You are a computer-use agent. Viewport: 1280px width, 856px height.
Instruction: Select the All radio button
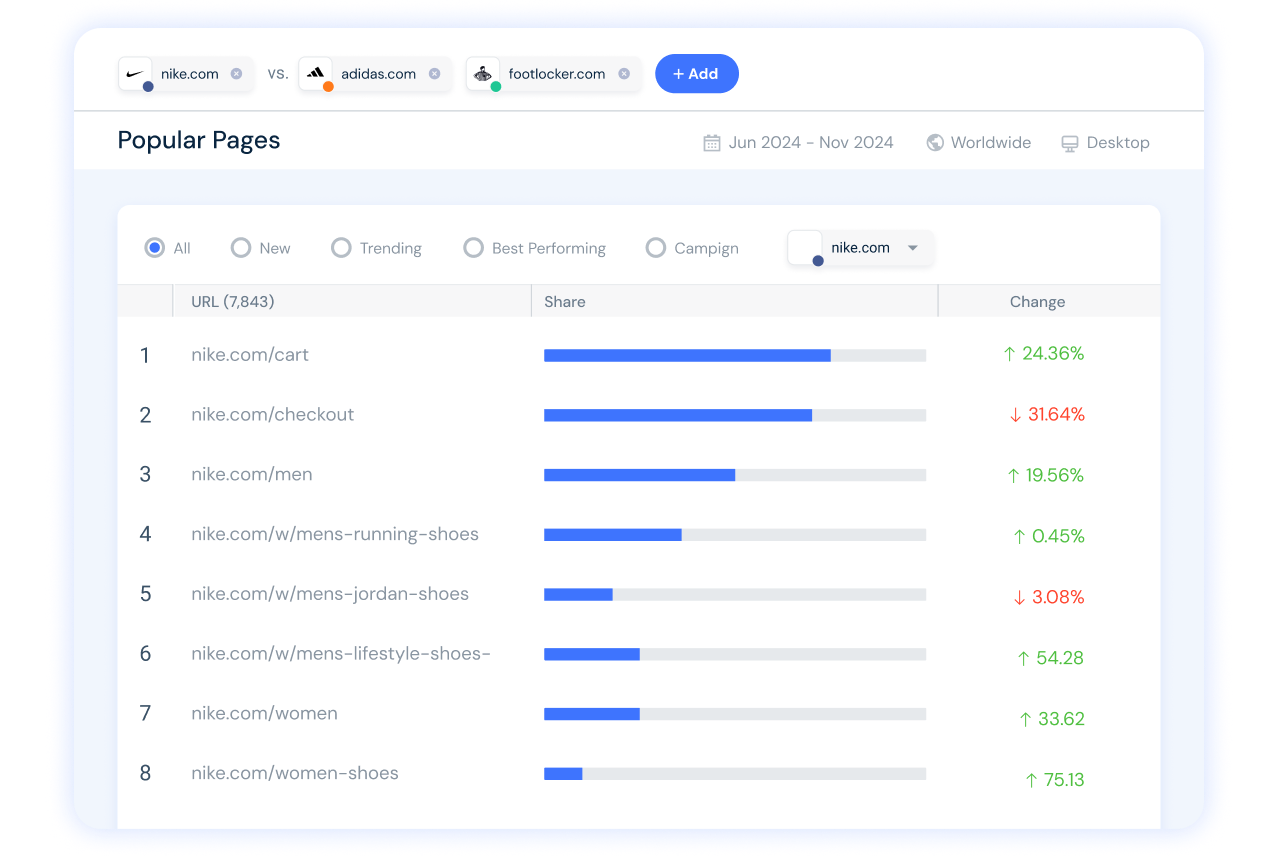click(155, 248)
